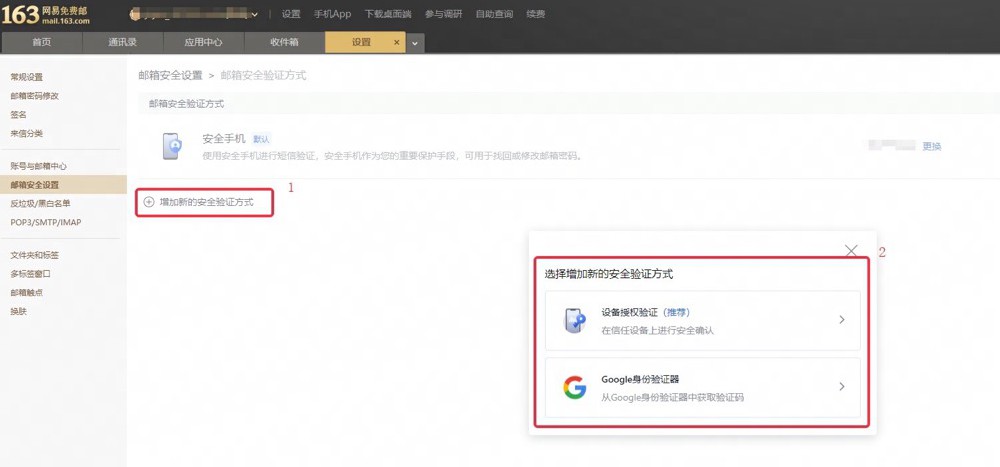Image resolution: width=1000 pixels, height=467 pixels.
Task: Click the Google logo icon
Action: pos(575,387)
